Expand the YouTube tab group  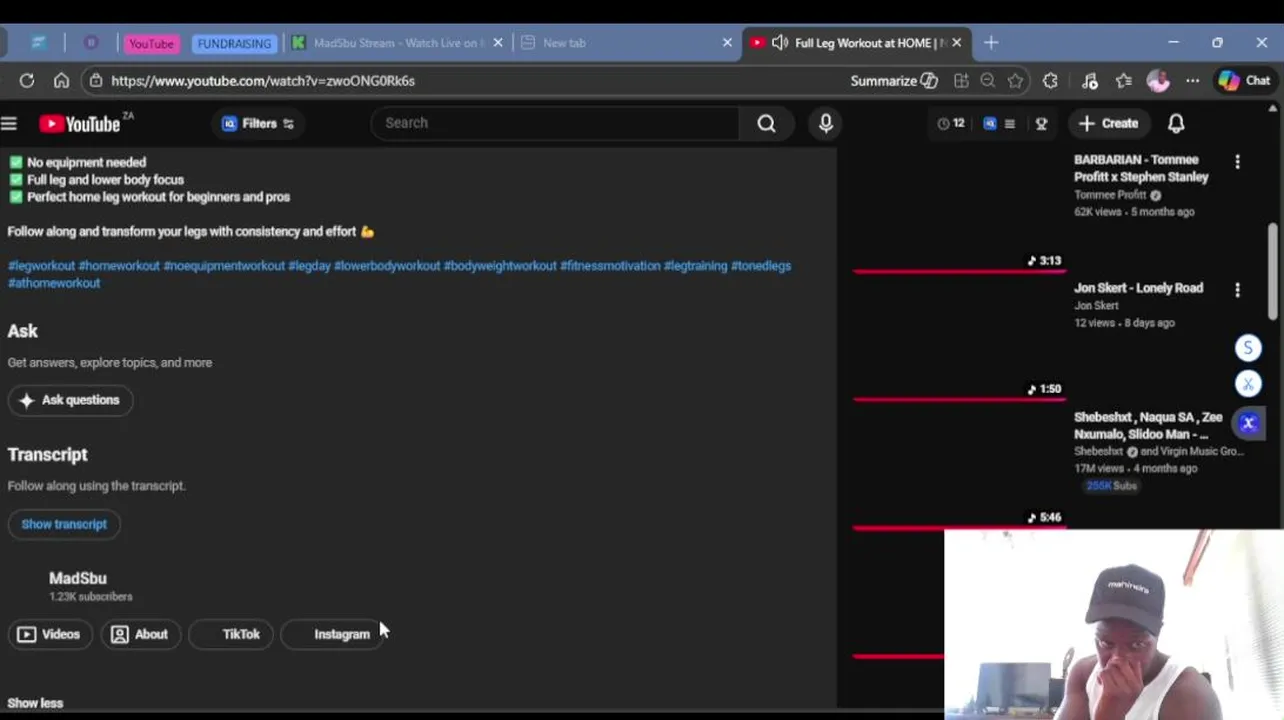point(151,43)
